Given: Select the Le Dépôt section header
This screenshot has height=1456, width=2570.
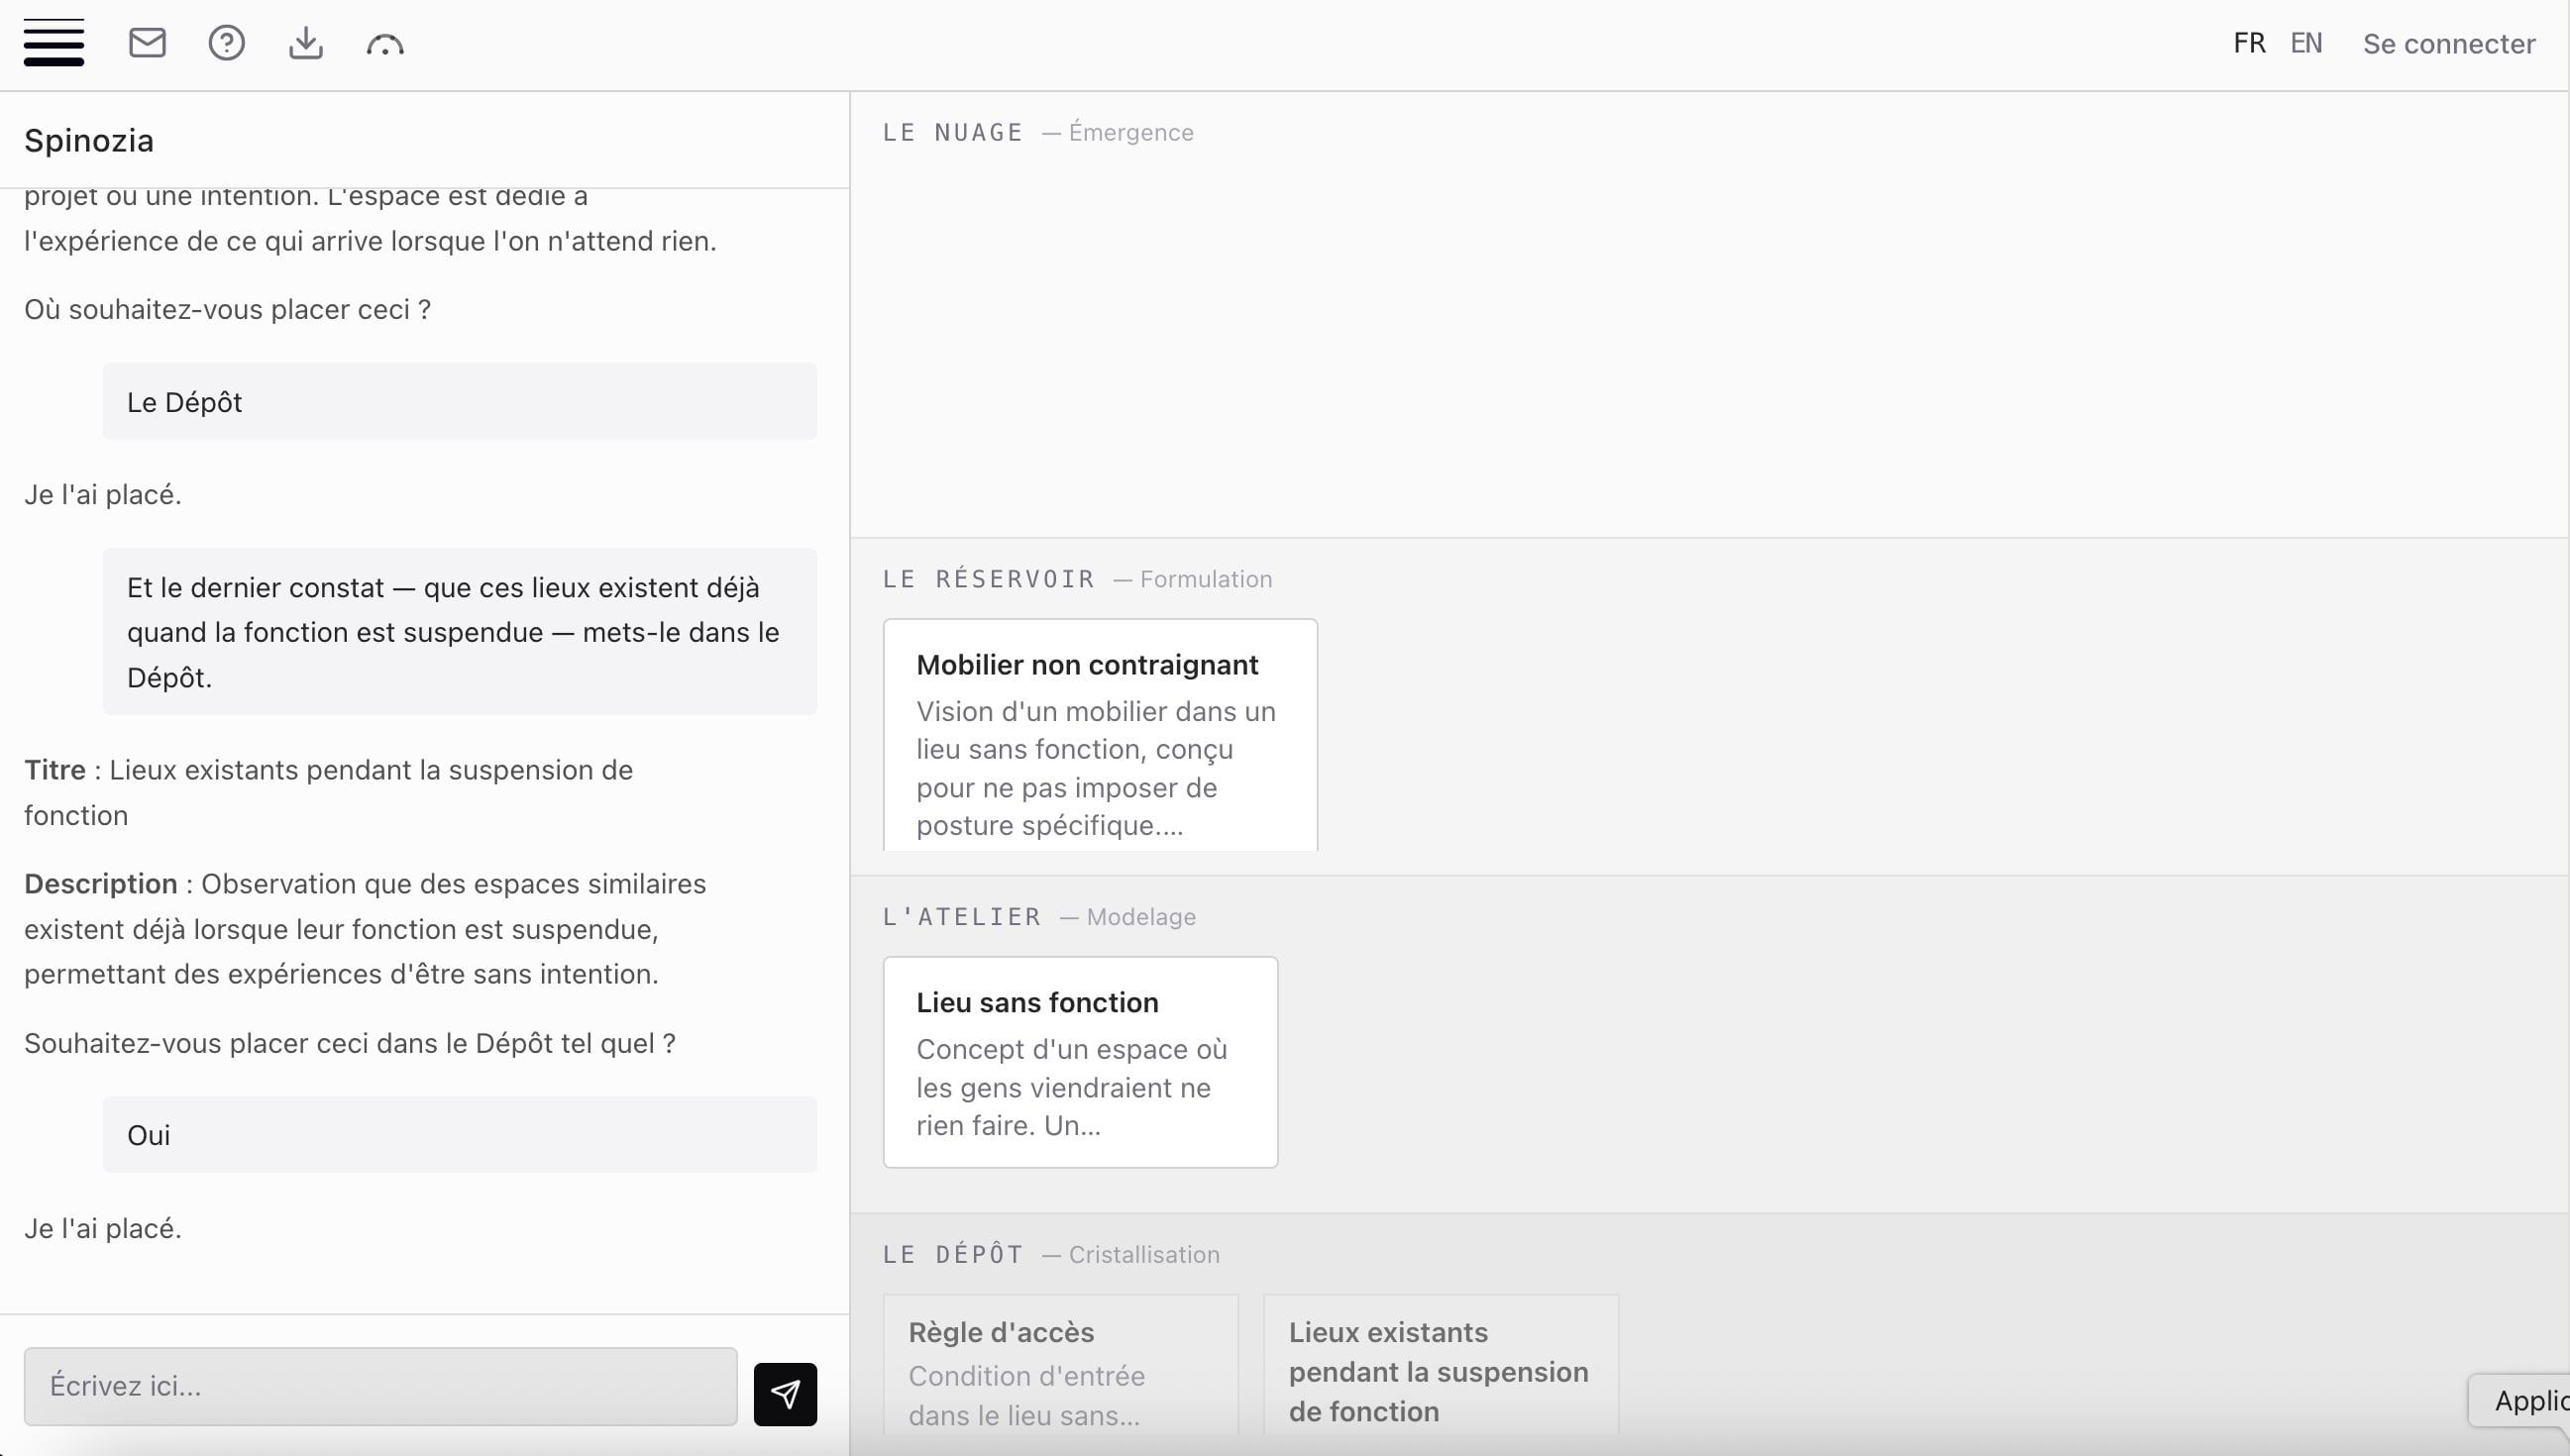Looking at the screenshot, I should tap(952, 1254).
